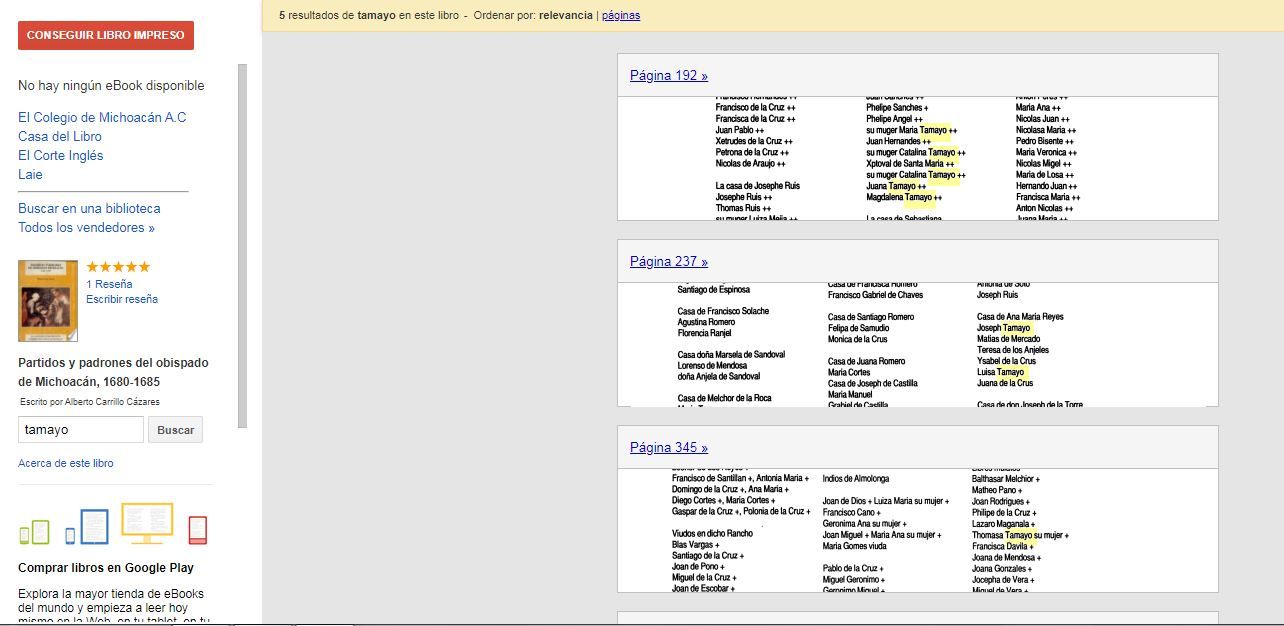Open the Página 237 result link
Viewport: 1284px width, 626px height.
coord(669,262)
